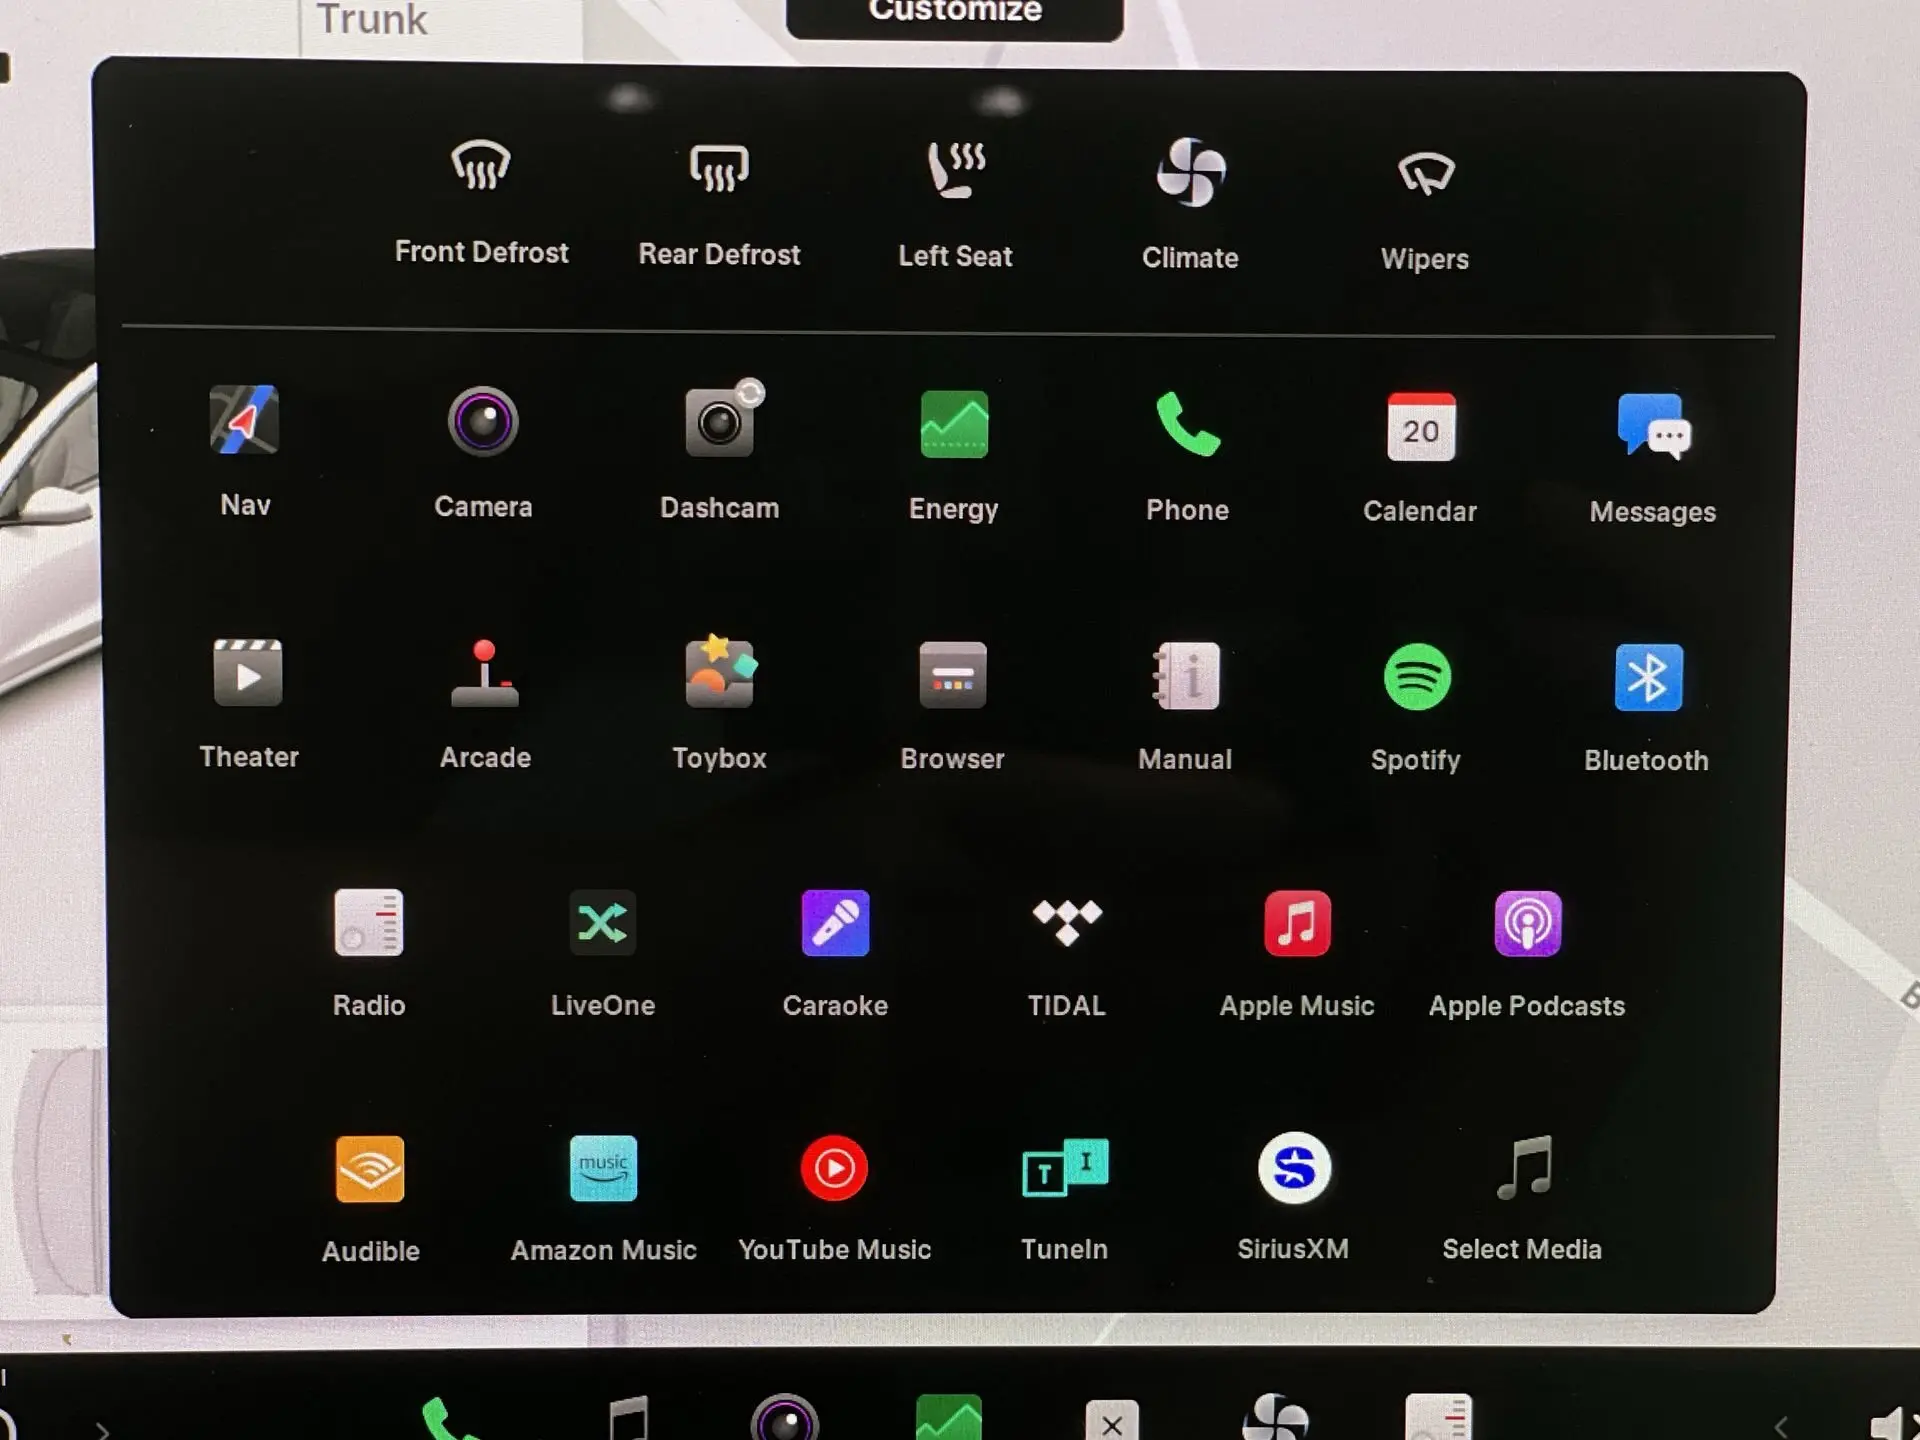Open the Phone app in drawer

[1187, 456]
